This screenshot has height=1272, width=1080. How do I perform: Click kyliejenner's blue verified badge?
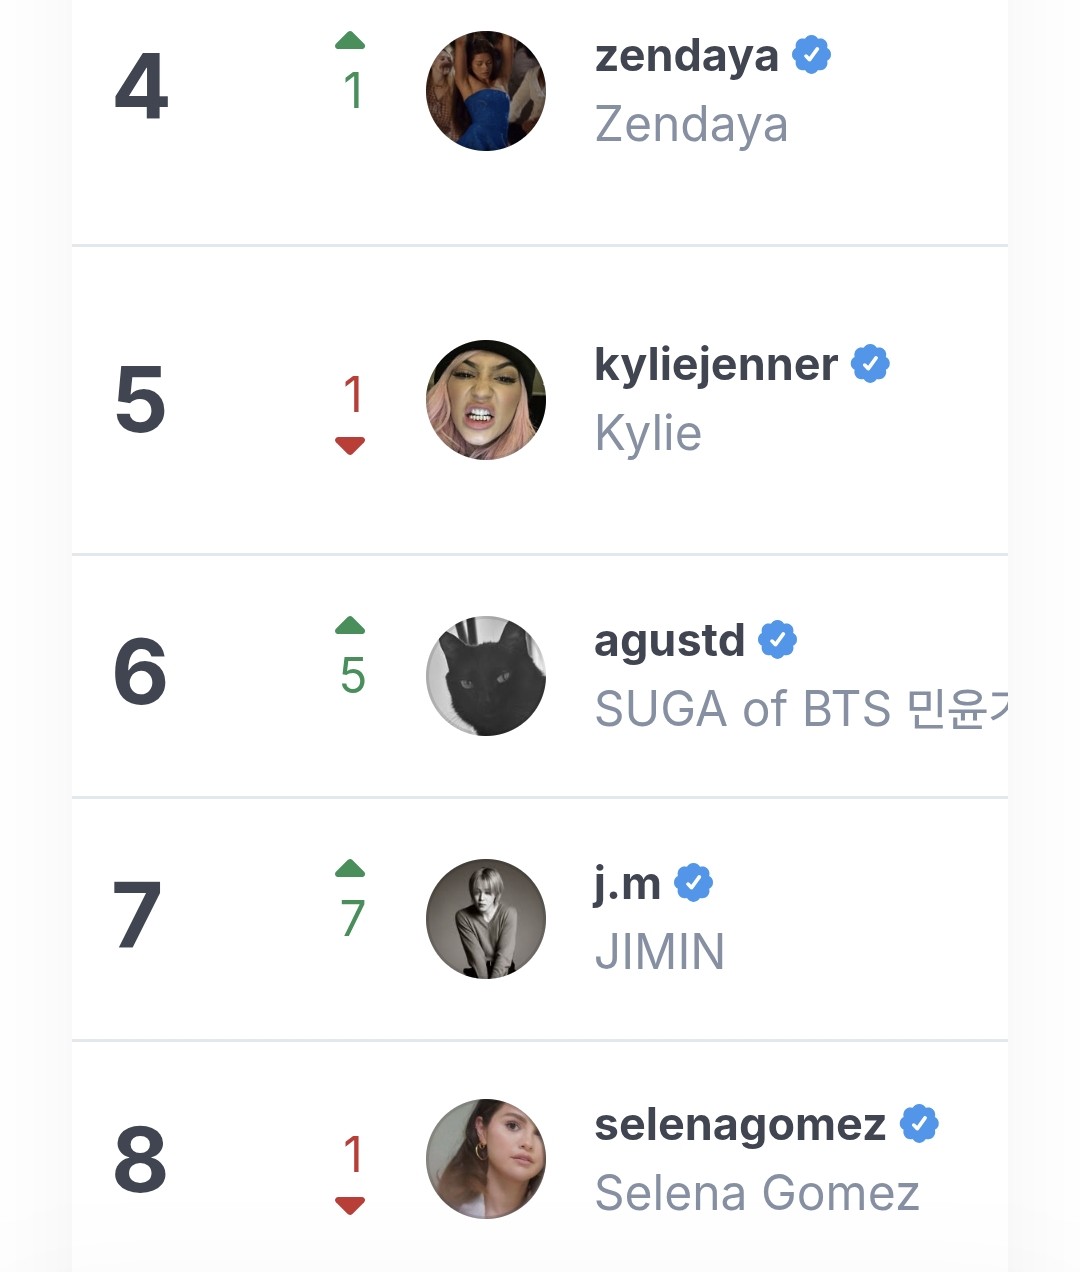click(x=870, y=364)
